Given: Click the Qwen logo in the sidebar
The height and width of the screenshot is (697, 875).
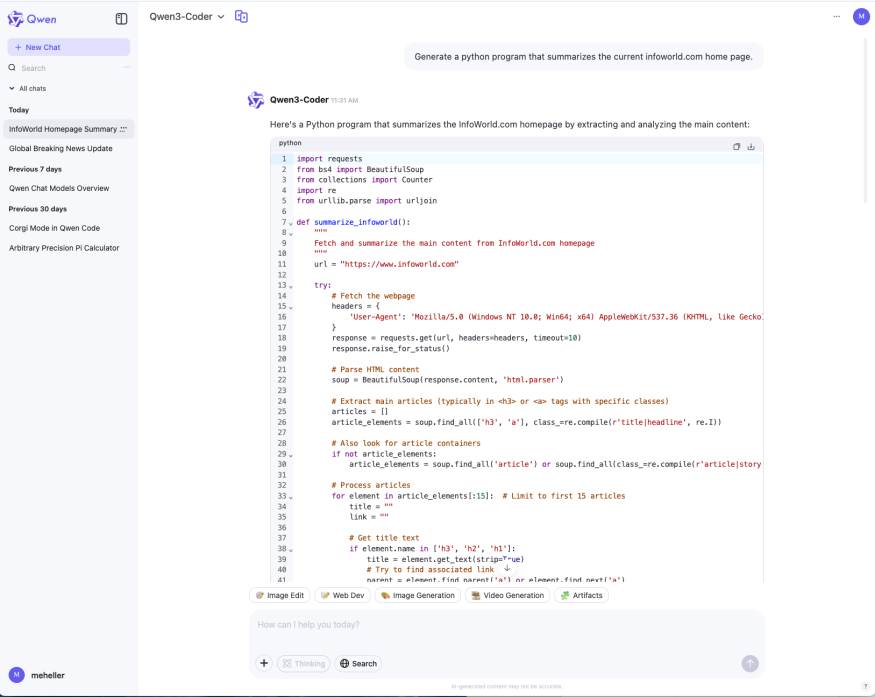Looking at the screenshot, I should coord(32,18).
